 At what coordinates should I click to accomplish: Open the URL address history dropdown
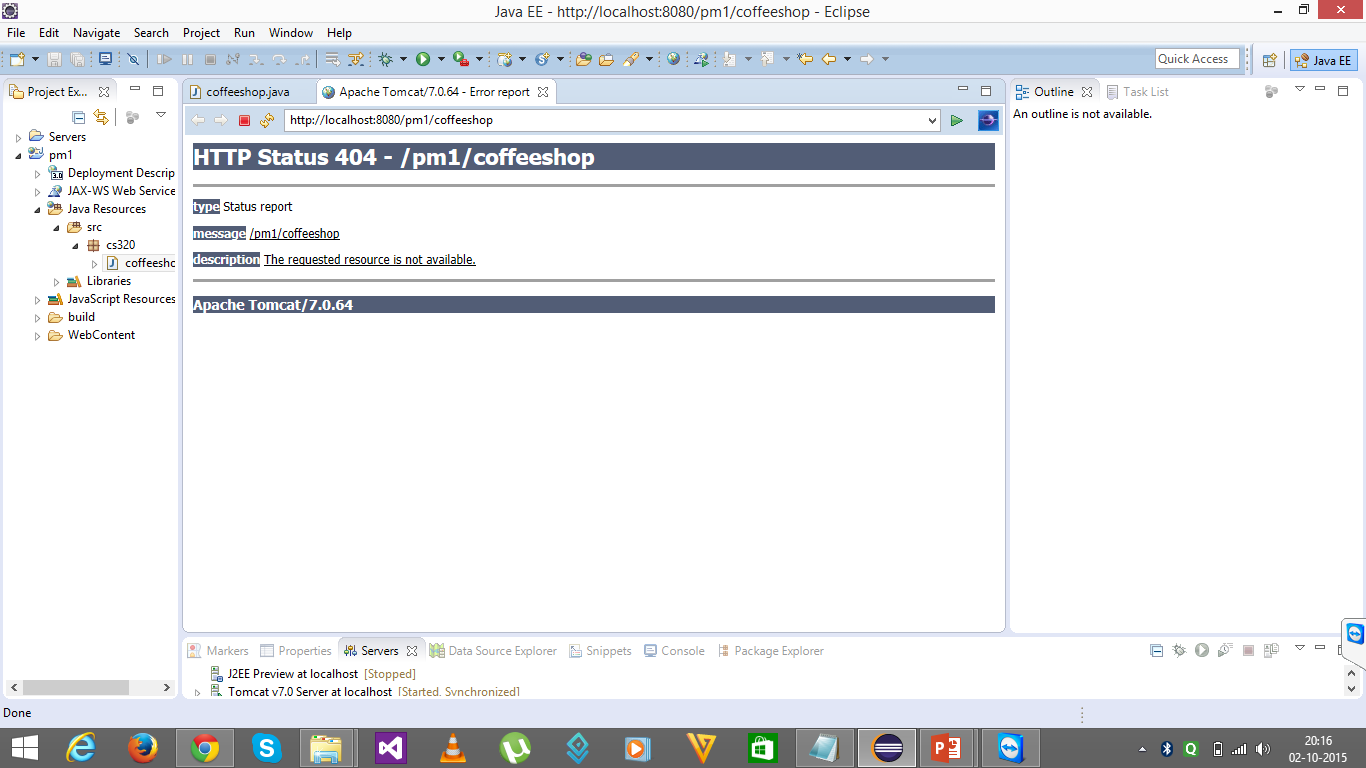coord(932,121)
